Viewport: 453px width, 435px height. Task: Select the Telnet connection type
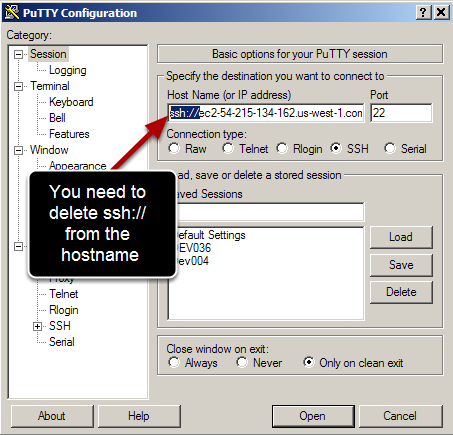228,149
